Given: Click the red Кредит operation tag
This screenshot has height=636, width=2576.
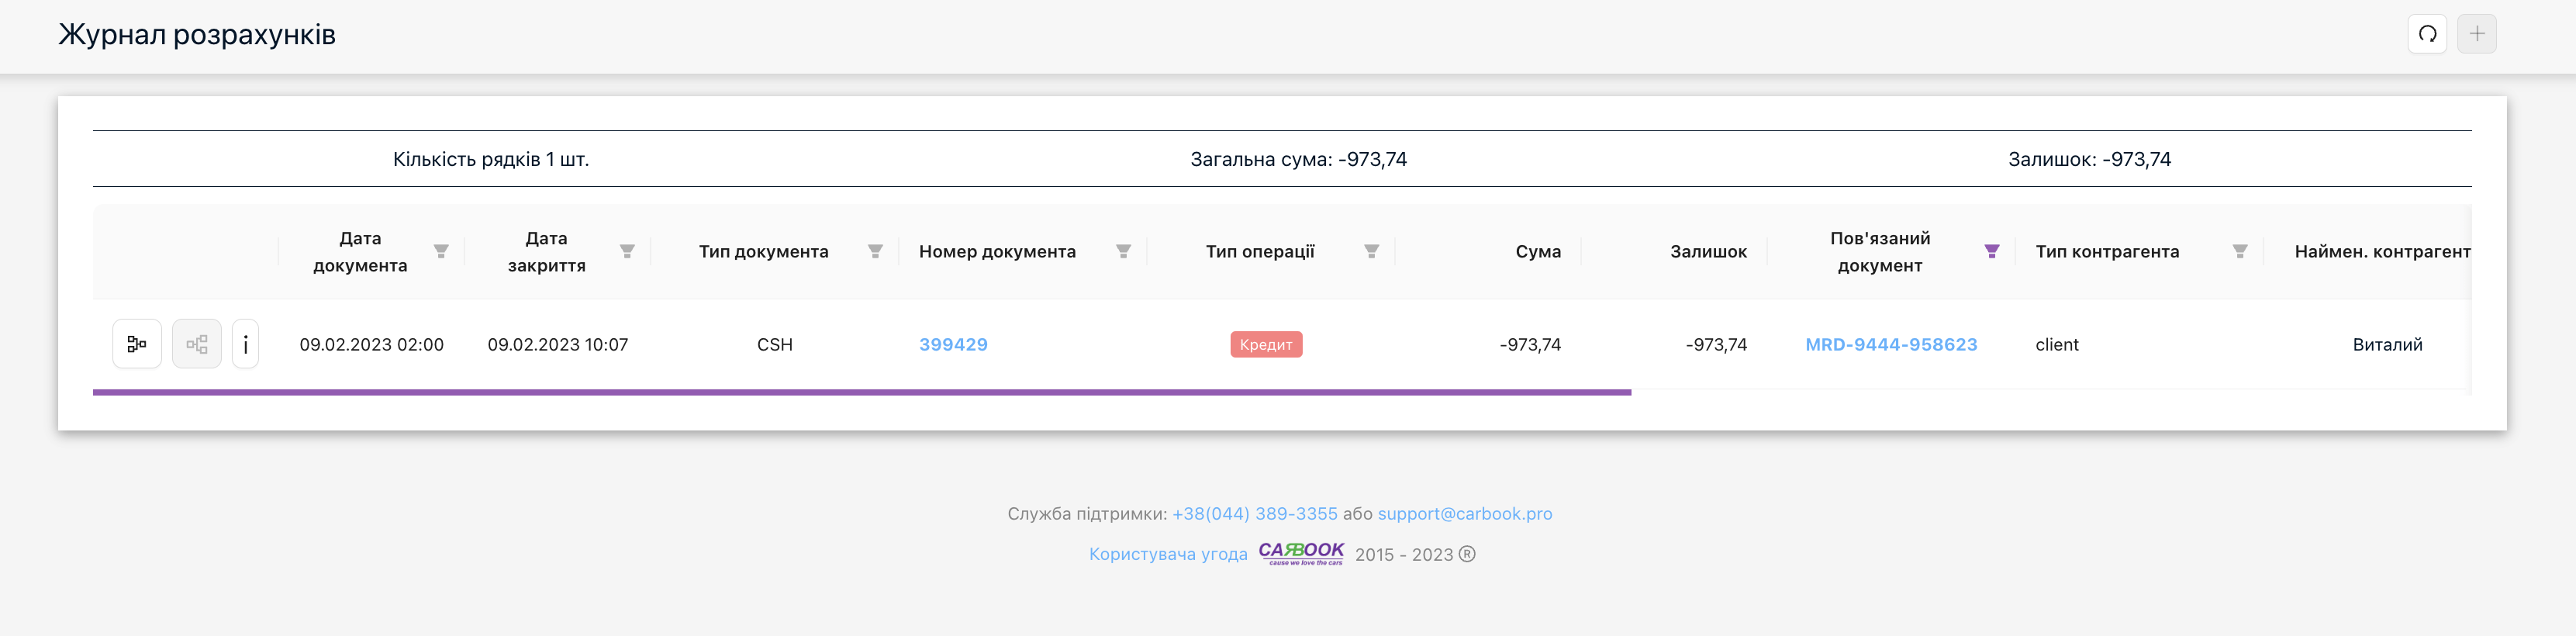Looking at the screenshot, I should 1265,344.
